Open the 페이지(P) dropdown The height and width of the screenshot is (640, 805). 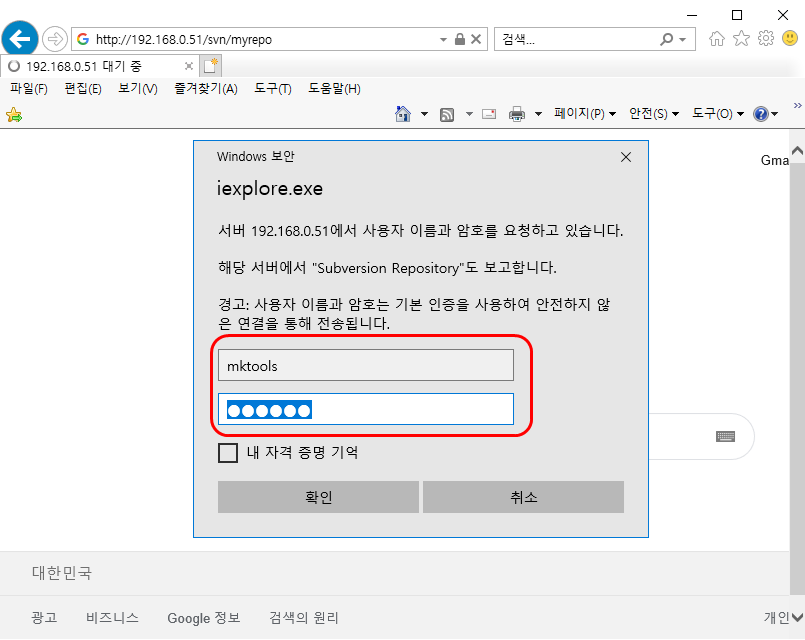tap(585, 113)
